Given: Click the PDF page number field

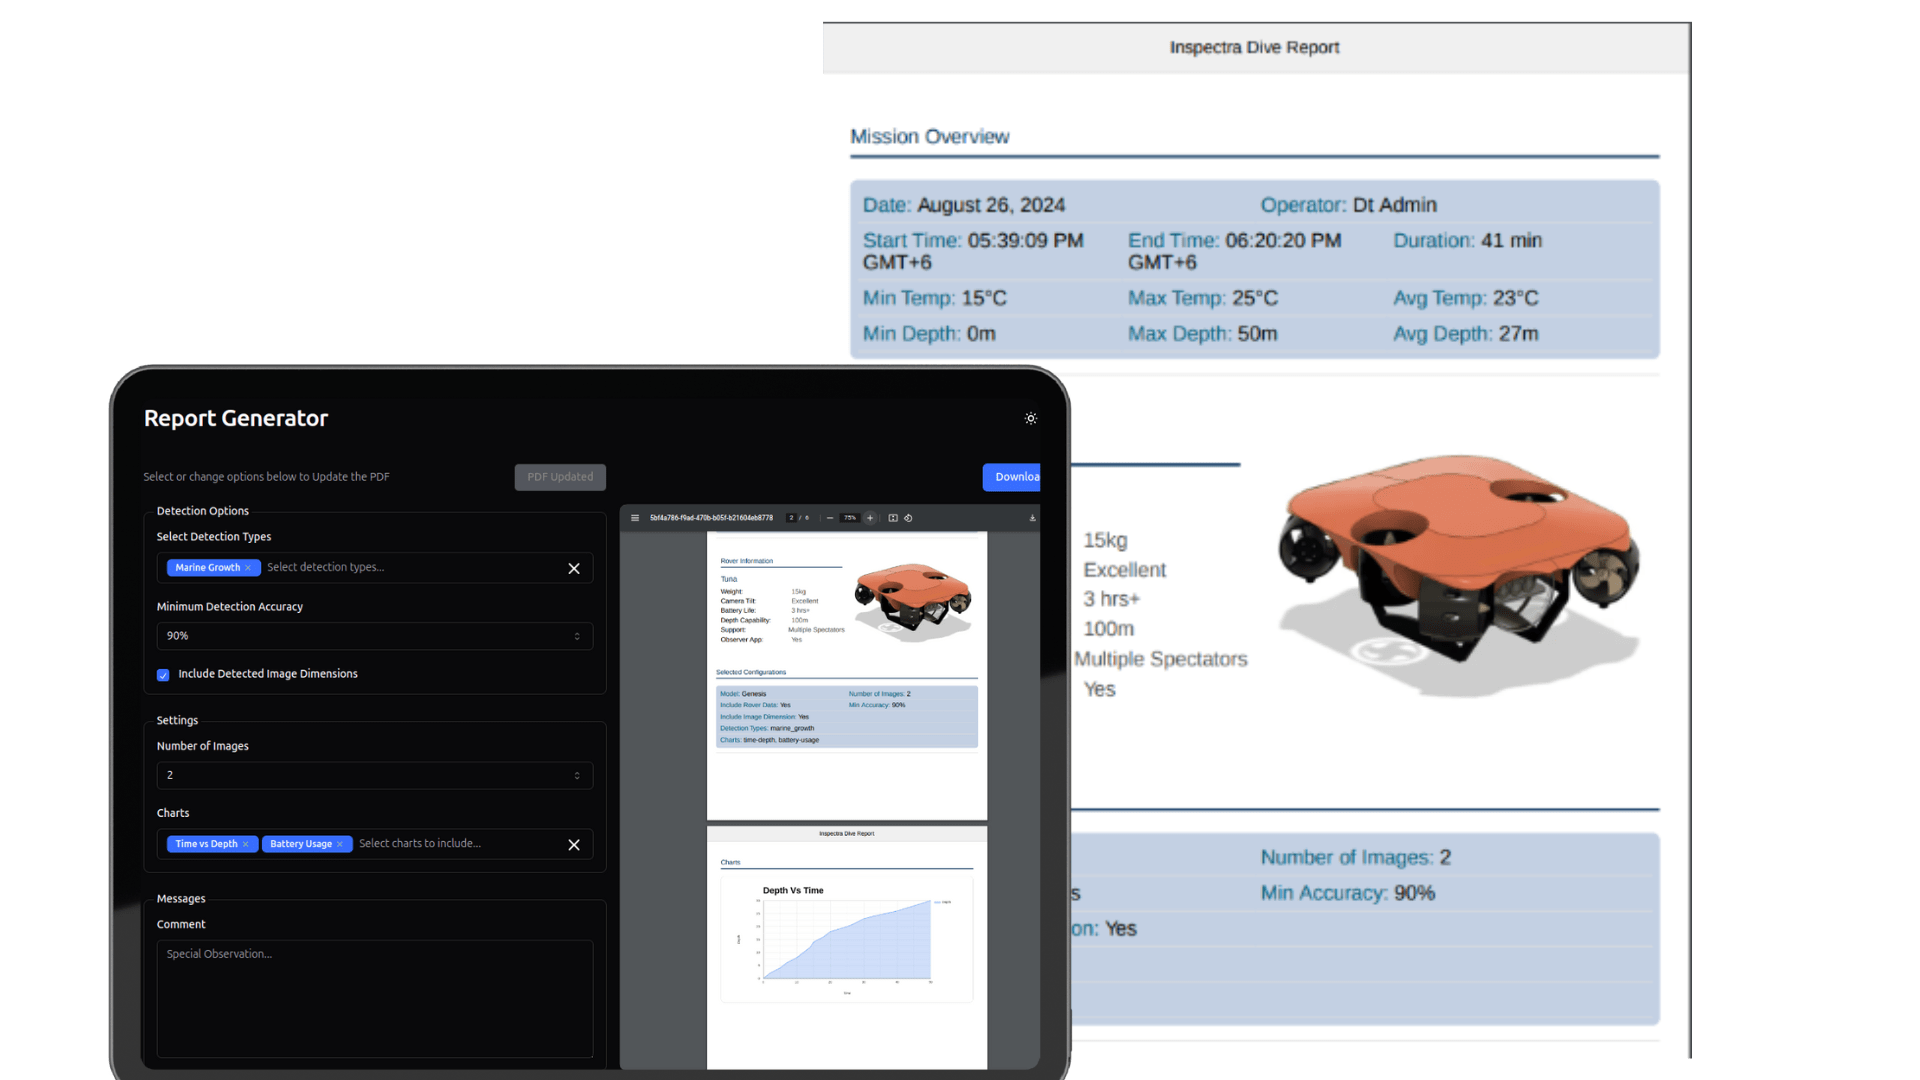Looking at the screenshot, I should (791, 518).
